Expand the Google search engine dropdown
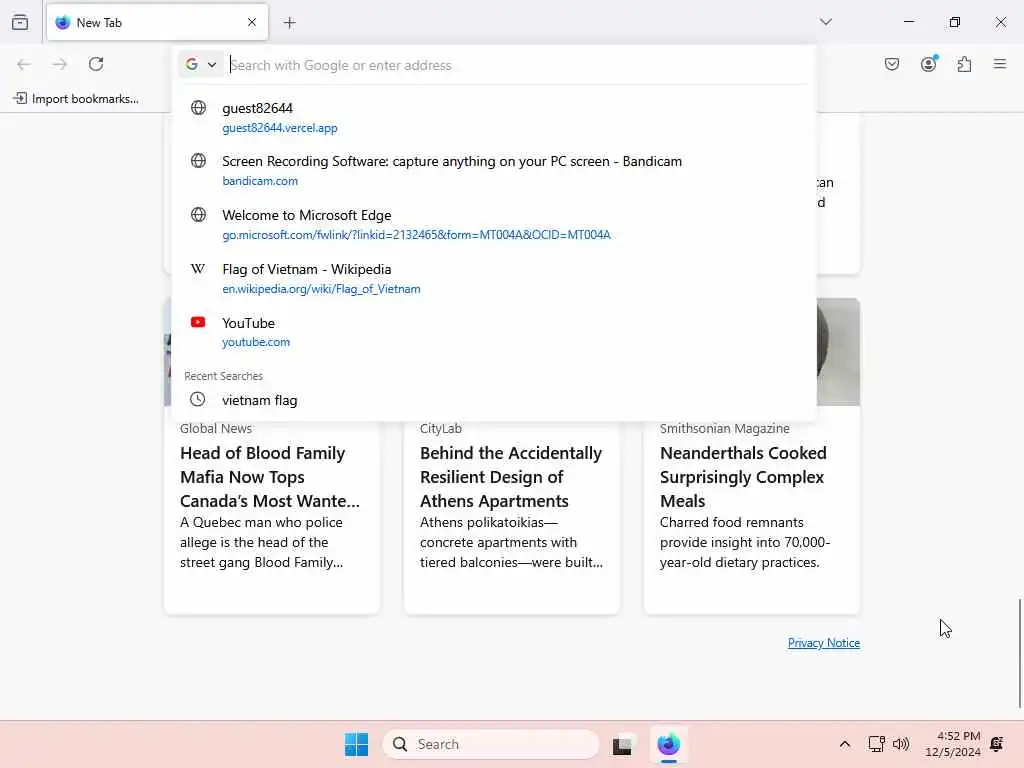The width and height of the screenshot is (1024, 768). pyautogui.click(x=201, y=65)
